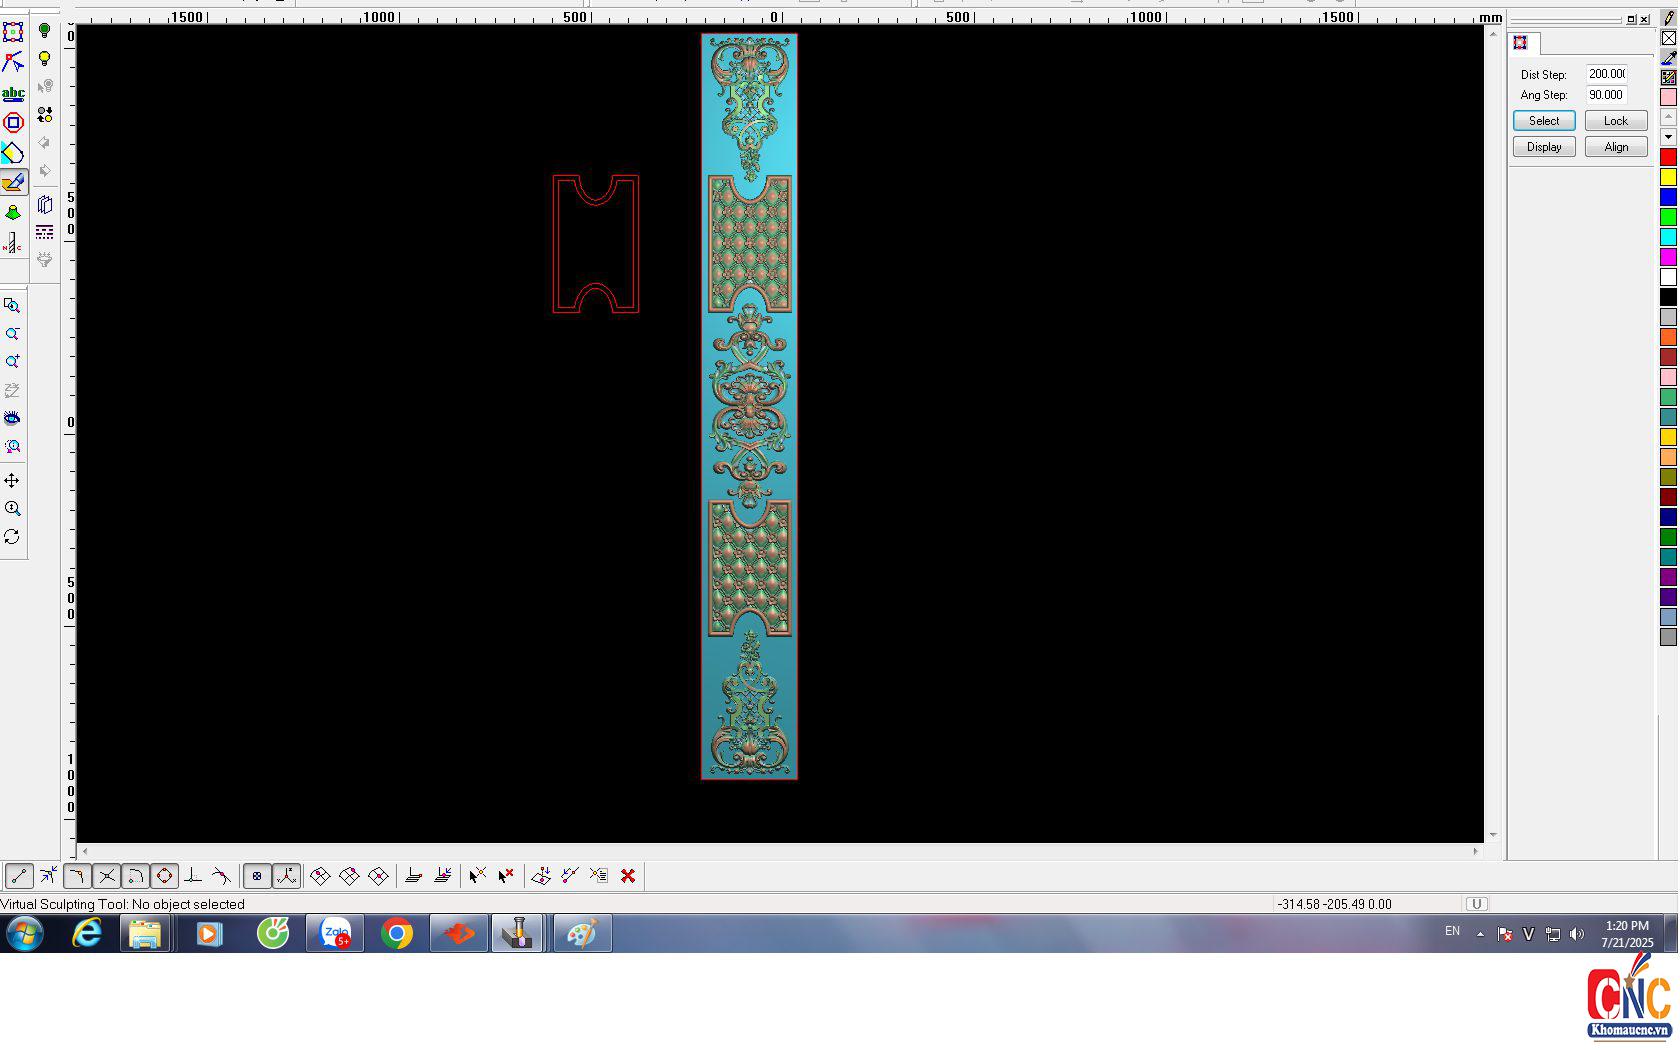
Task: Open the navigation panel tab
Action: 1521,42
